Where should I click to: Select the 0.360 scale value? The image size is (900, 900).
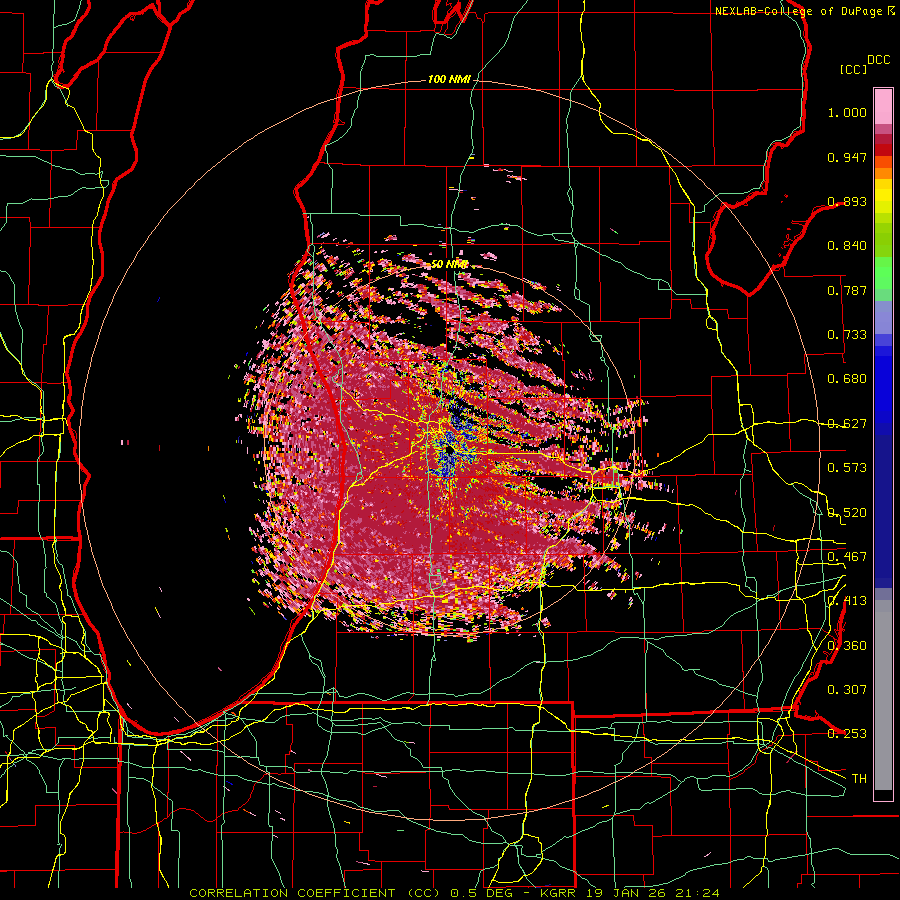tap(847, 645)
